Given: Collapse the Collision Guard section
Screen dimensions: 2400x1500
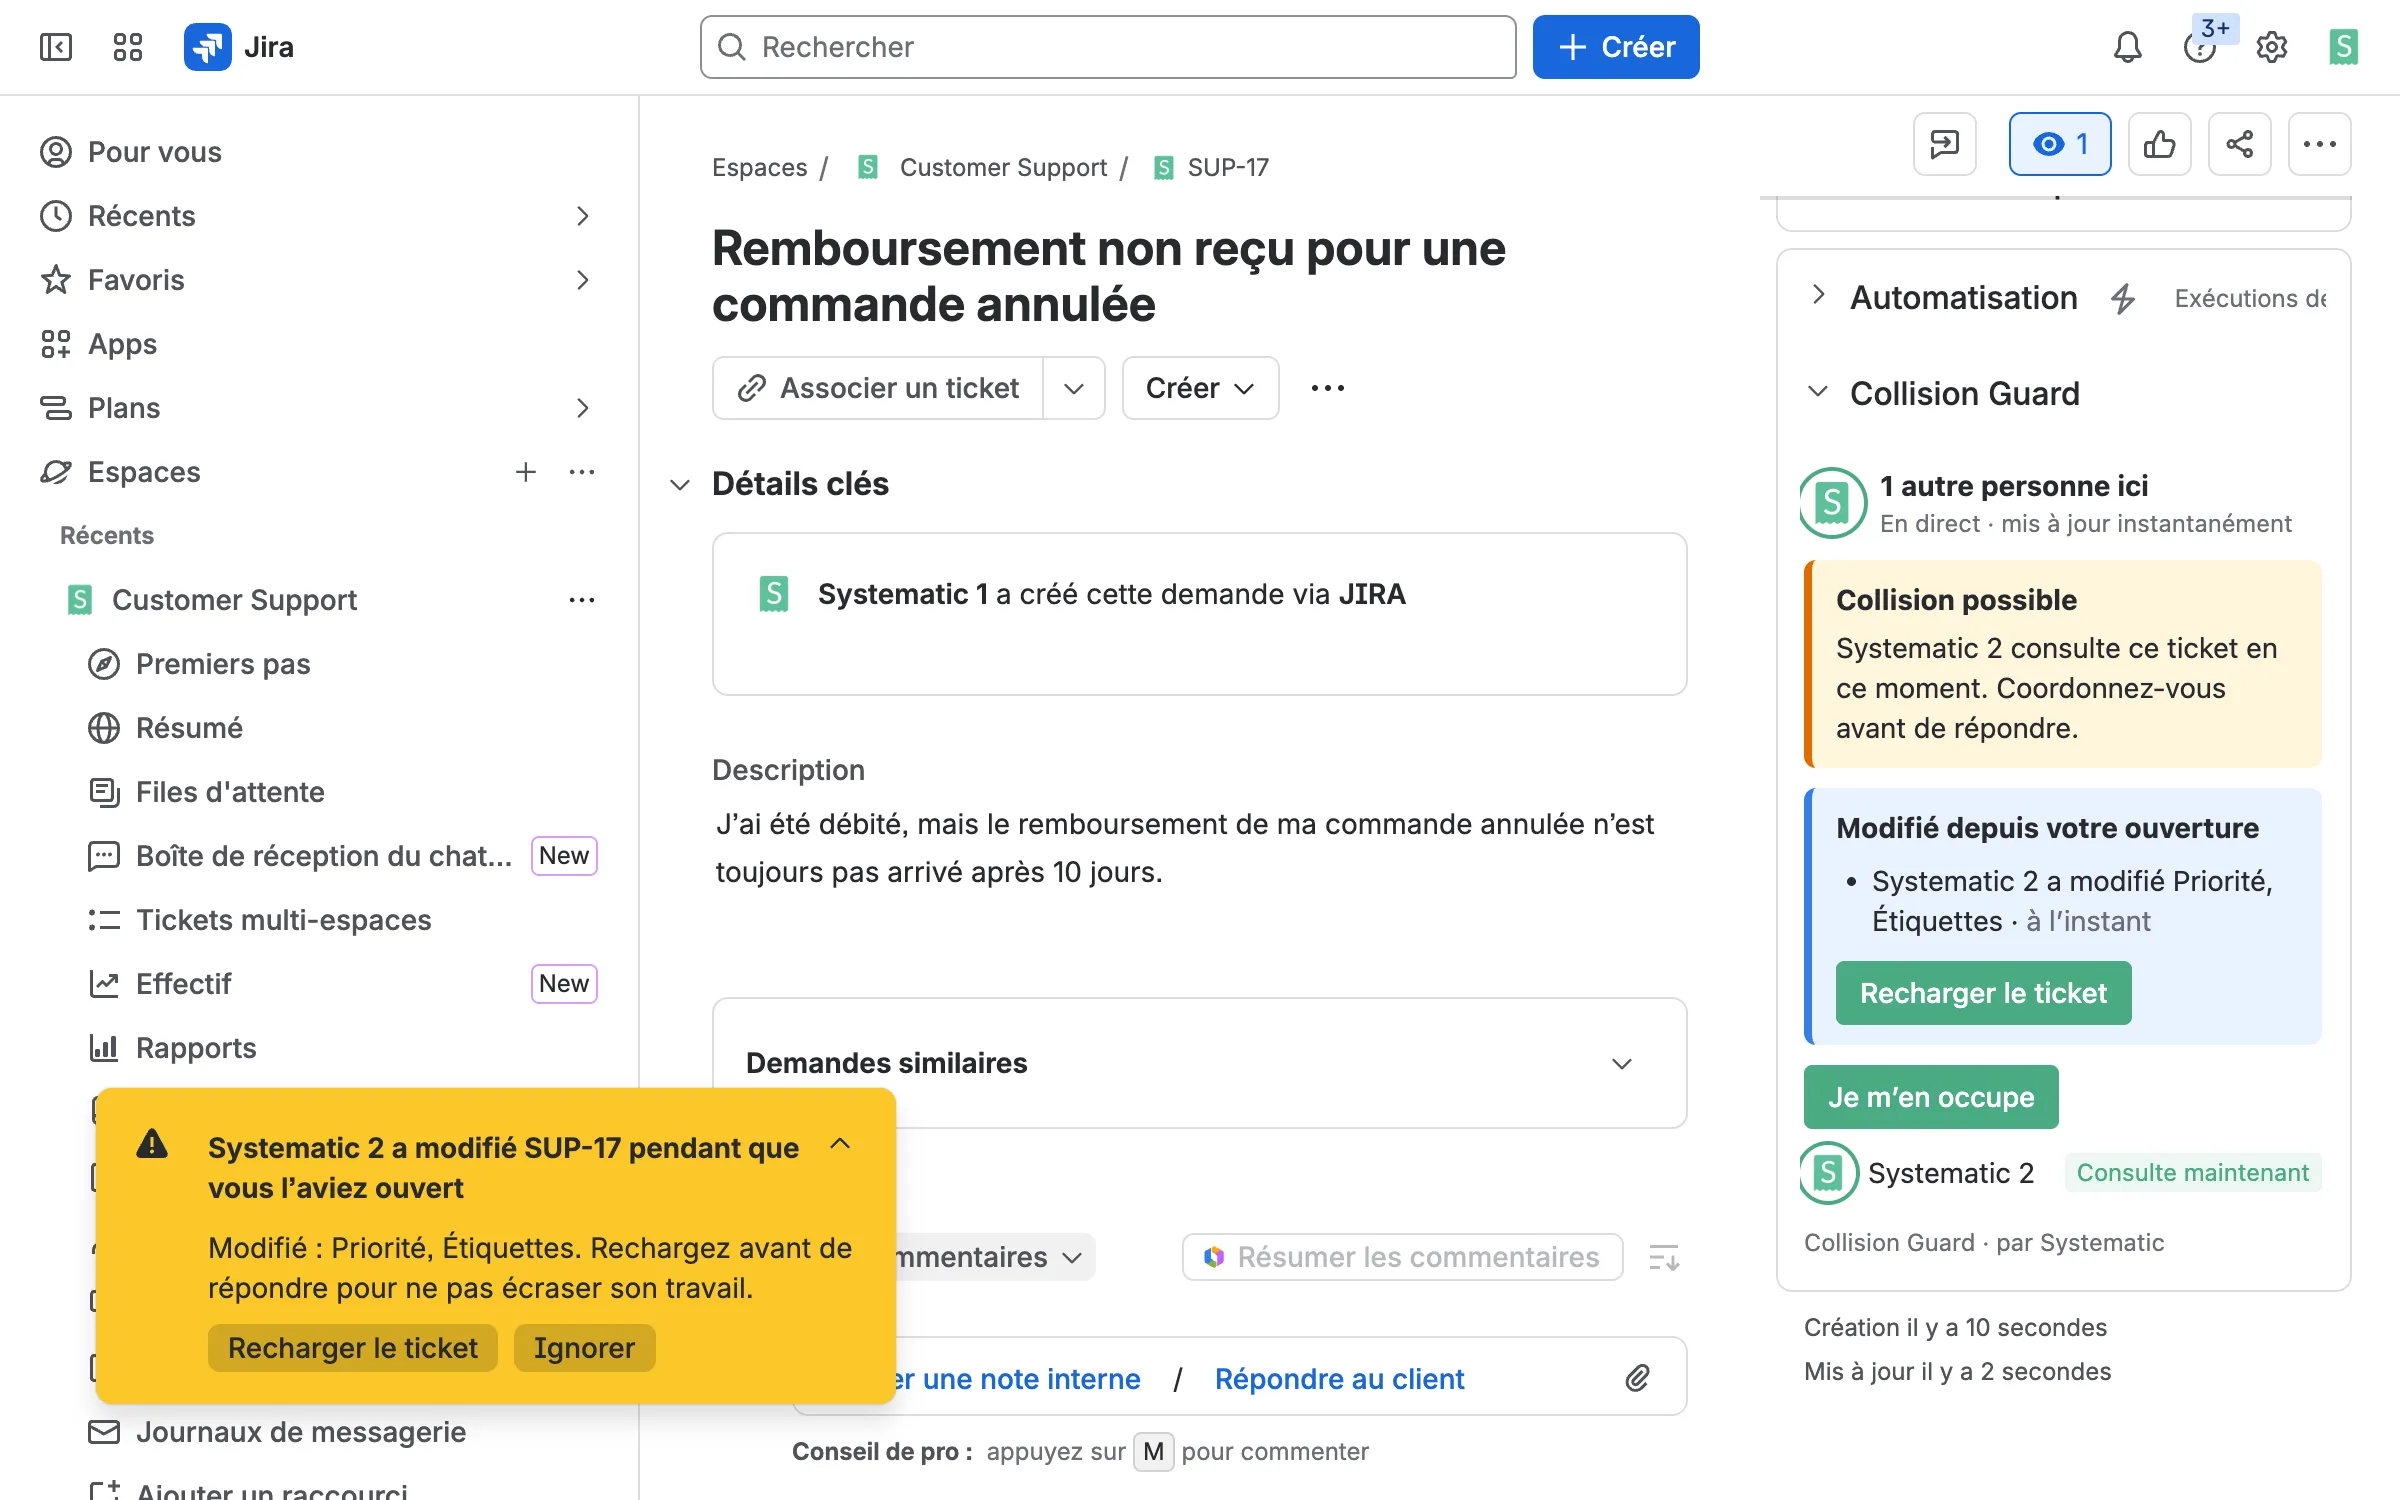Looking at the screenshot, I should pyautogui.click(x=1819, y=392).
